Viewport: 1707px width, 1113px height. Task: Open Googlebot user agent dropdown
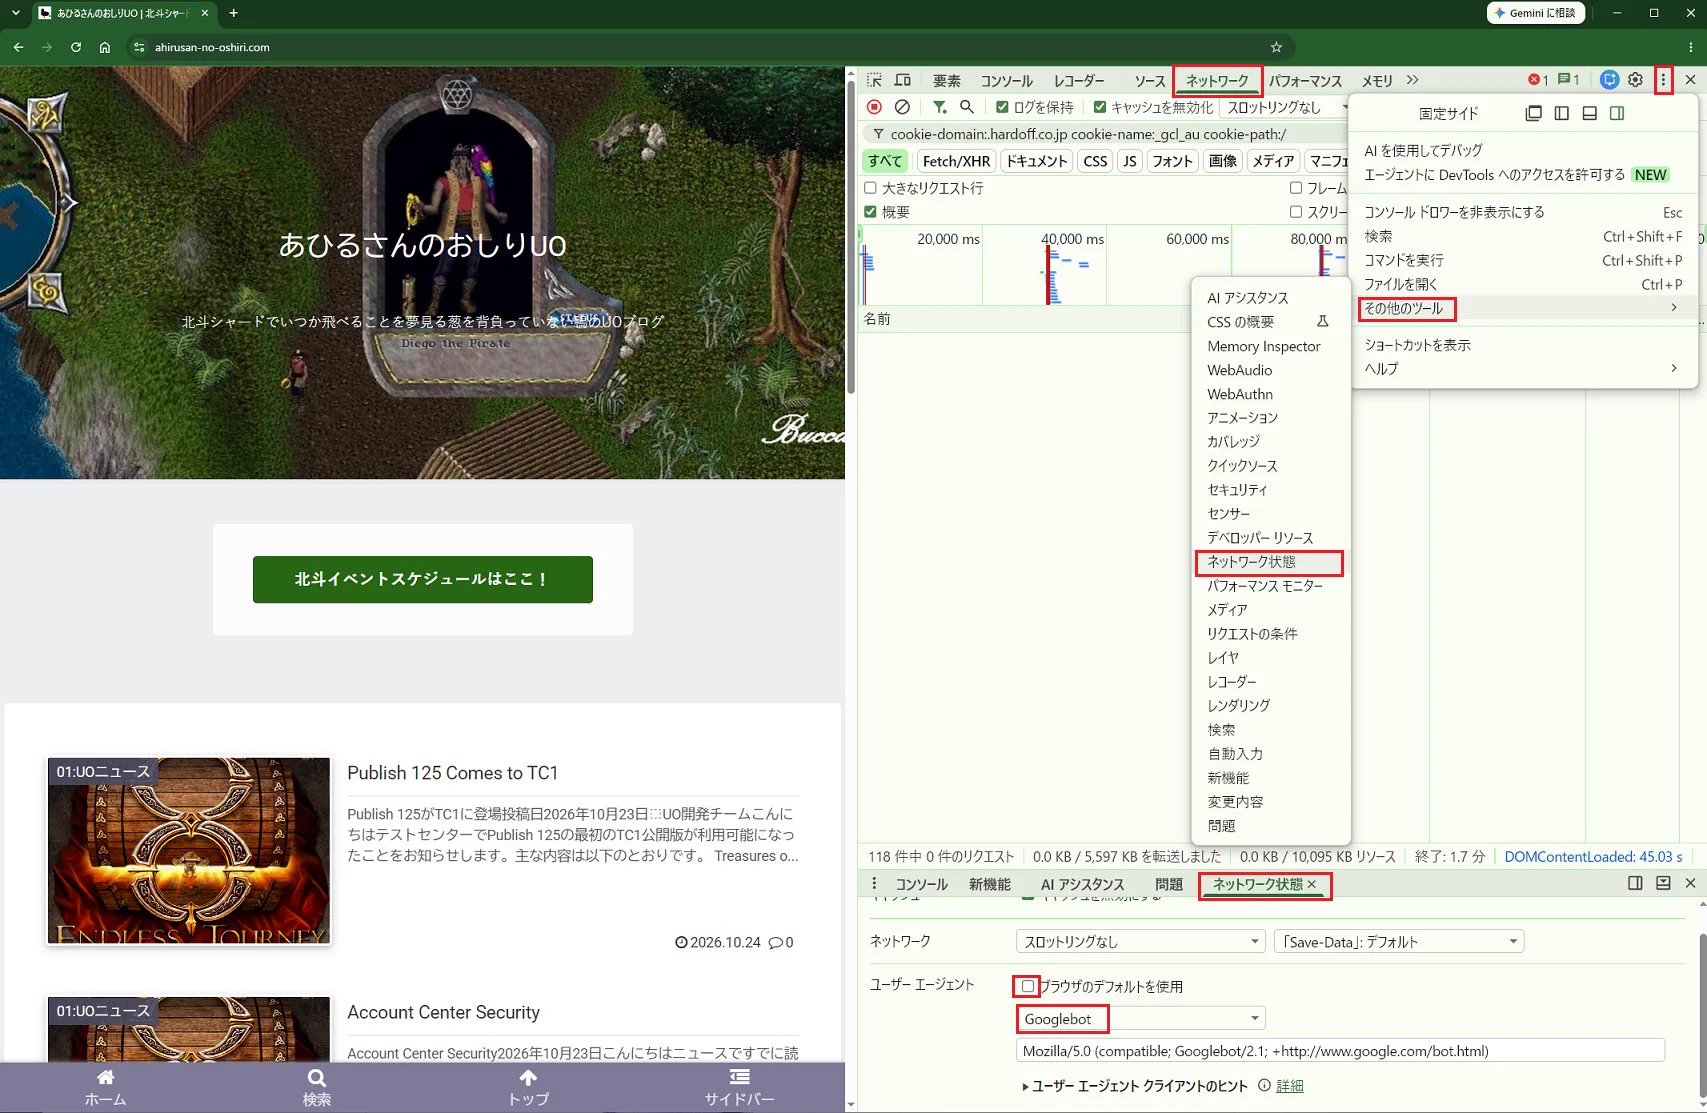[1140, 1019]
